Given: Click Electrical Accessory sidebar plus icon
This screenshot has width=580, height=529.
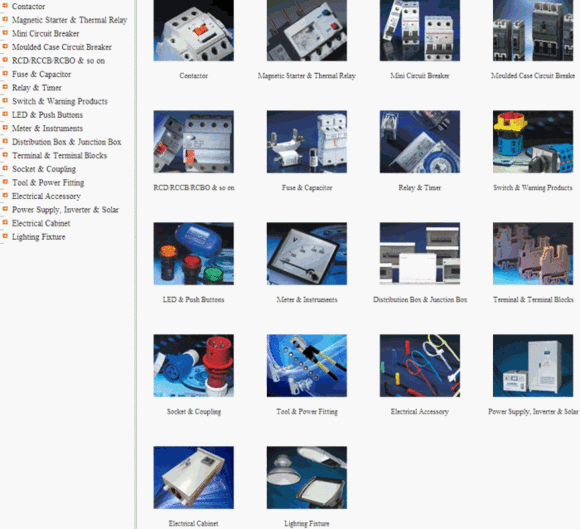Looking at the screenshot, I should point(5,195).
